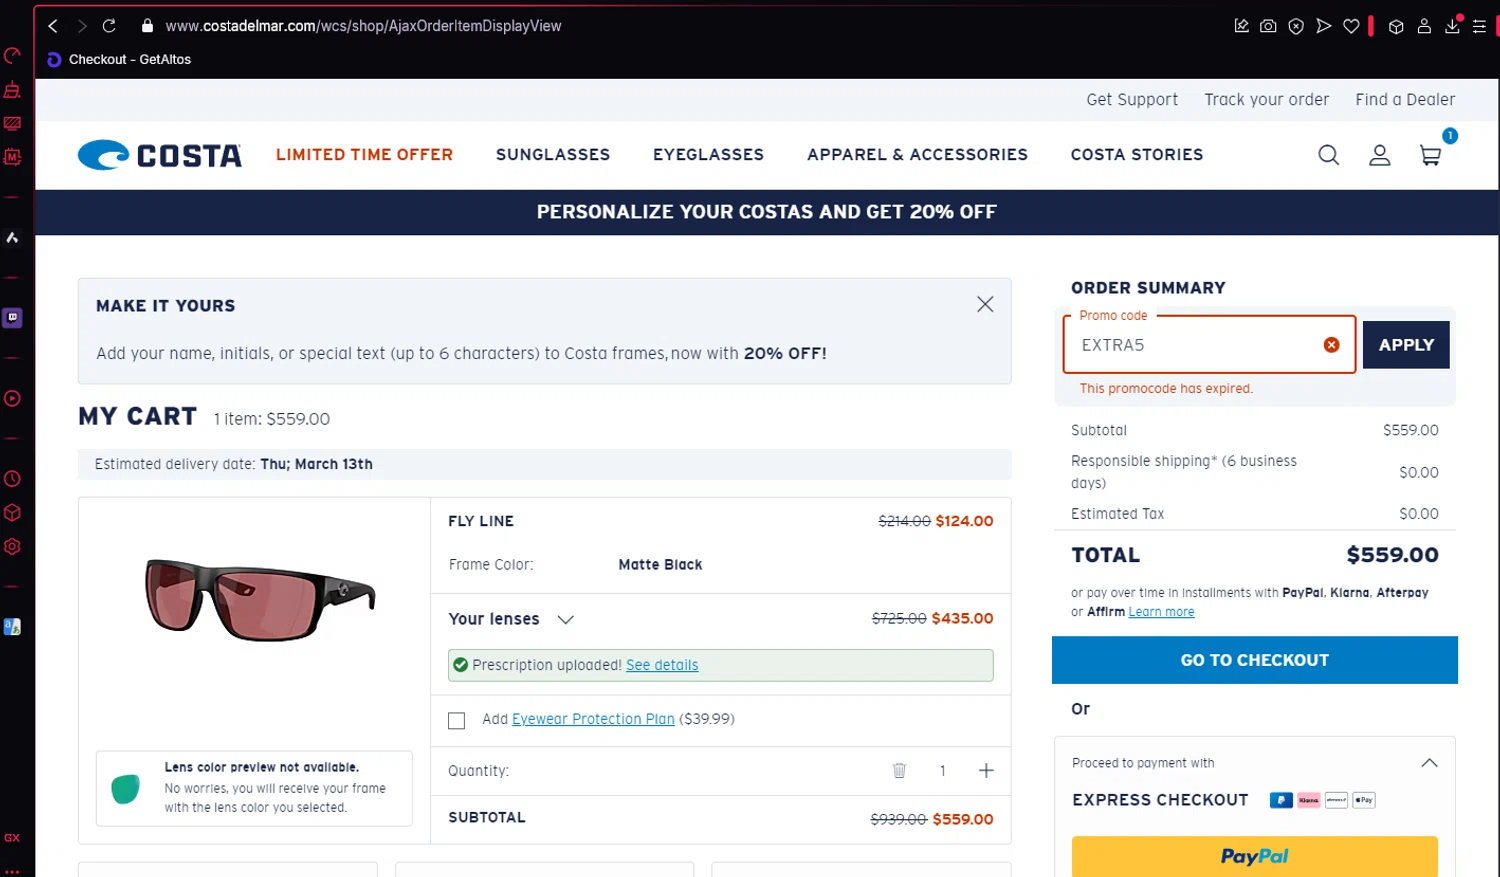Open downloads icon with red dot

click(1453, 25)
